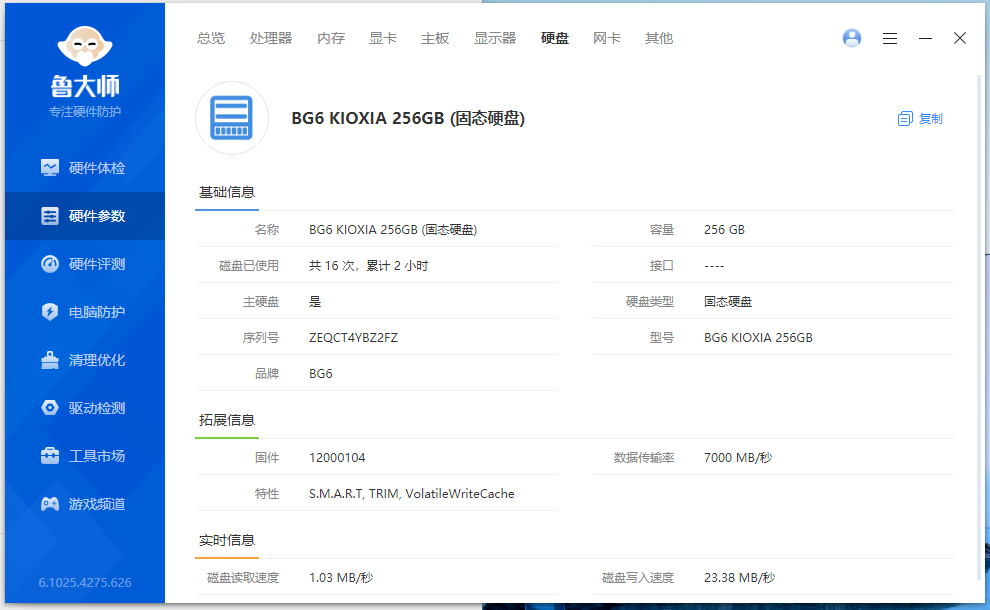Switch to the 显卡 tab
This screenshot has height=610, width=990.
383,38
